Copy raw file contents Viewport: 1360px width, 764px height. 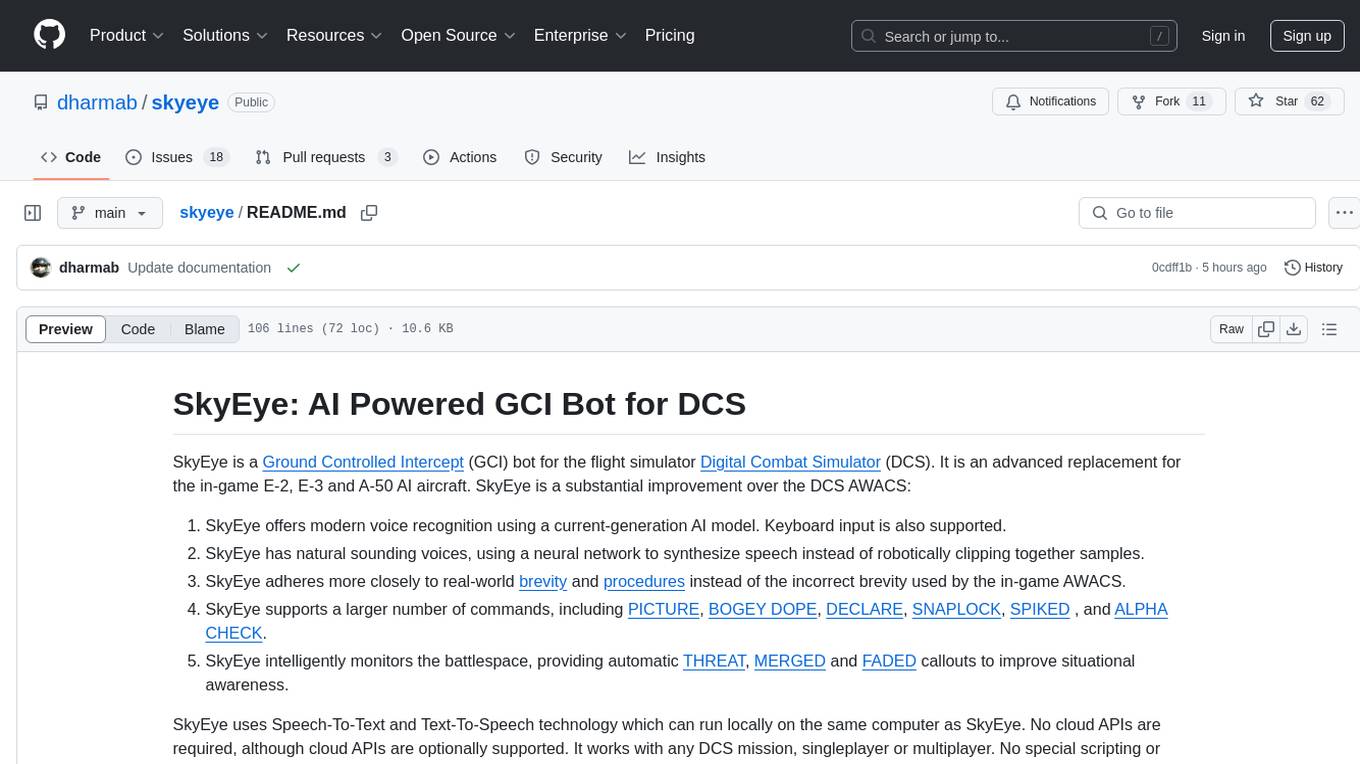pyautogui.click(x=1266, y=329)
